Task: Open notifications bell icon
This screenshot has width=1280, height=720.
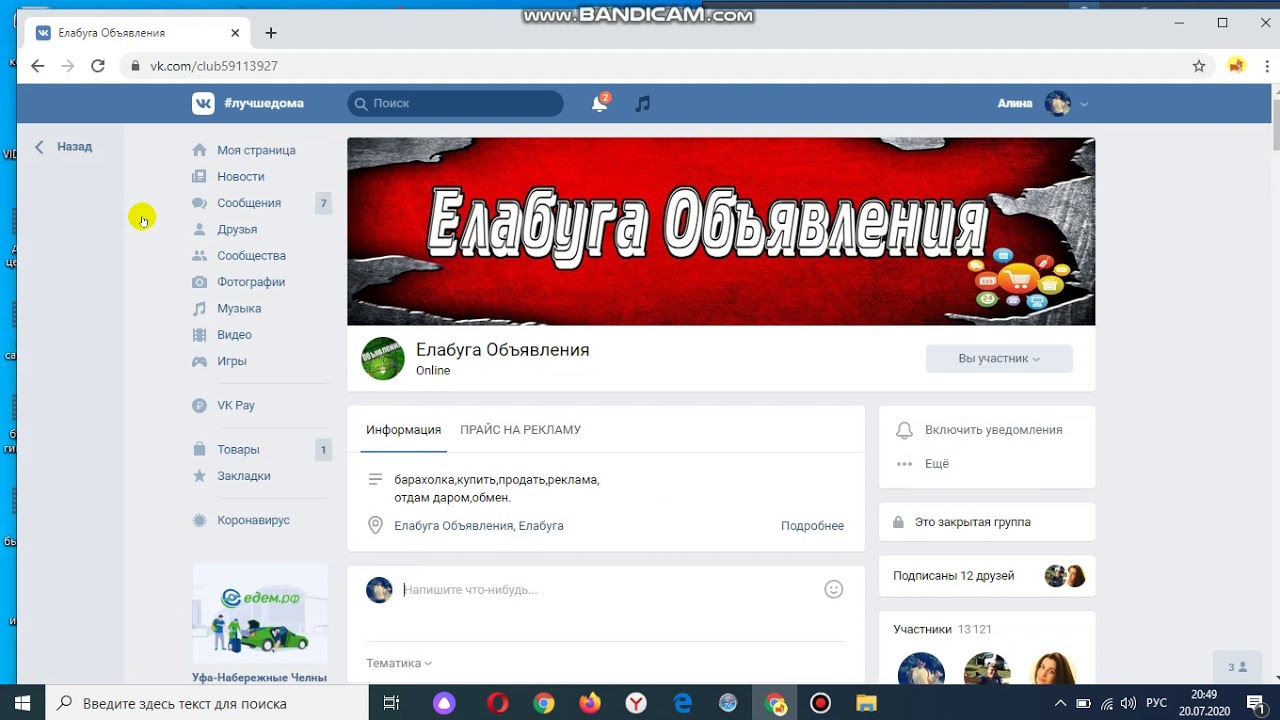Action: coord(599,103)
